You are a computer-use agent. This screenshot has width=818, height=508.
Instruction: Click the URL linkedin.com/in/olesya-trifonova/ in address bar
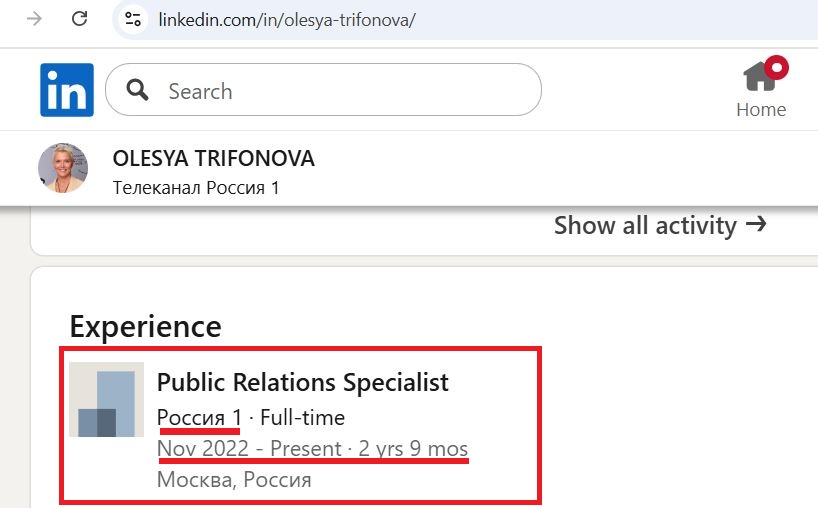(287, 20)
